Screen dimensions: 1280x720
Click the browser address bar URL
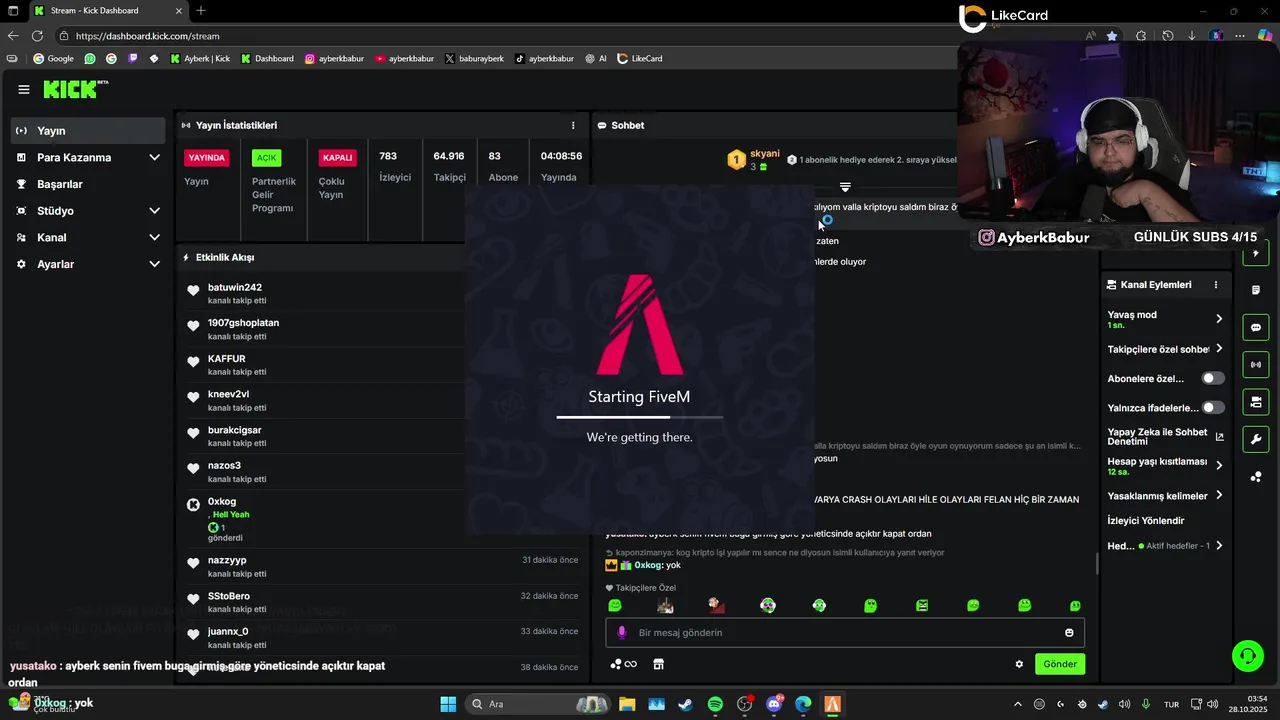(147, 35)
